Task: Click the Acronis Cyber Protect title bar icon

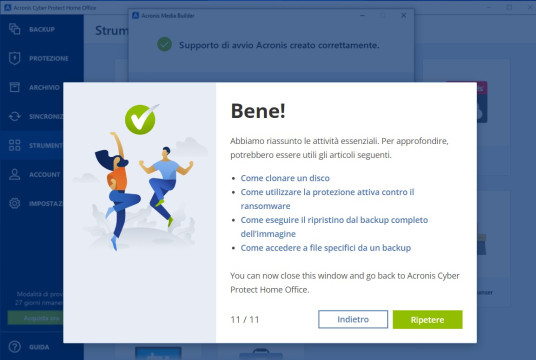Action: point(8,8)
